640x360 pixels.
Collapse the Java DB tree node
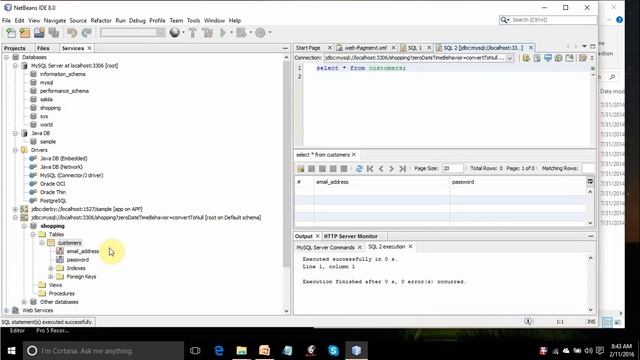pos(15,133)
